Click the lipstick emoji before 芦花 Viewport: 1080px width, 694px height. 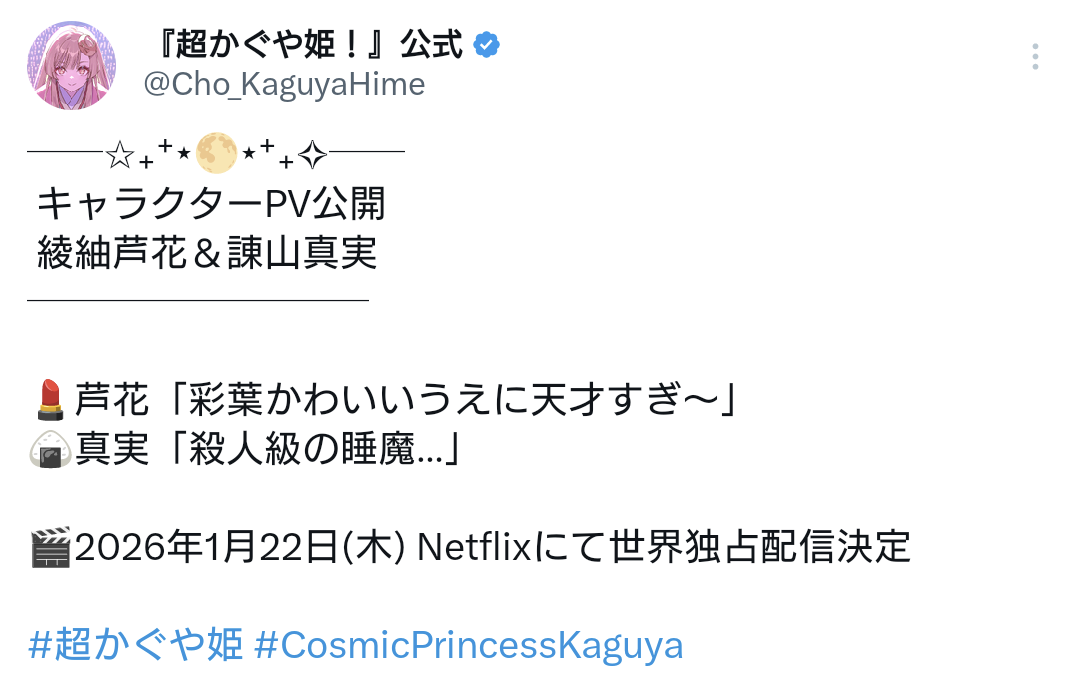coord(50,401)
